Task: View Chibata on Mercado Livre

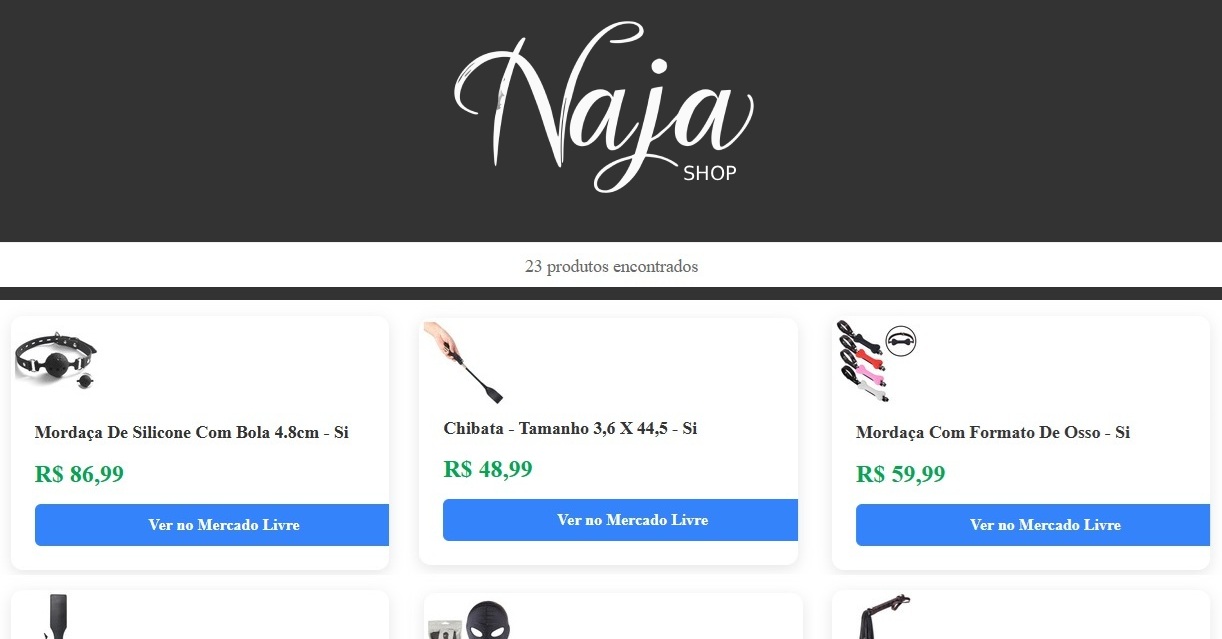Action: [x=620, y=520]
